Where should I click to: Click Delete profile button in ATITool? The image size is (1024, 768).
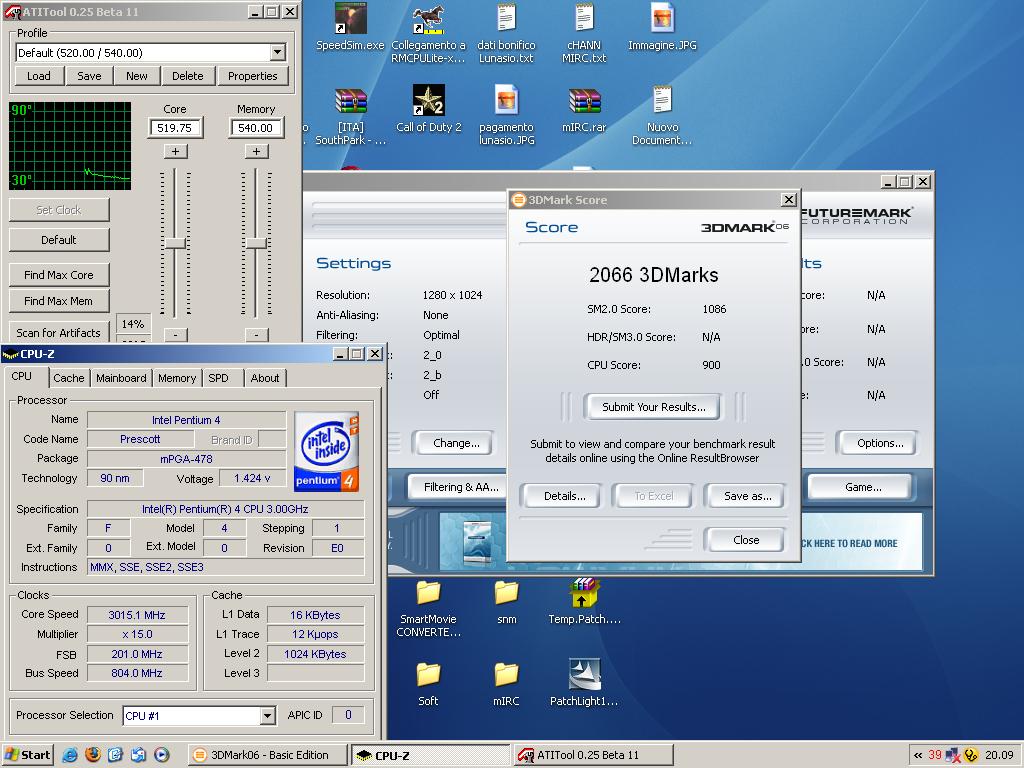pos(188,76)
